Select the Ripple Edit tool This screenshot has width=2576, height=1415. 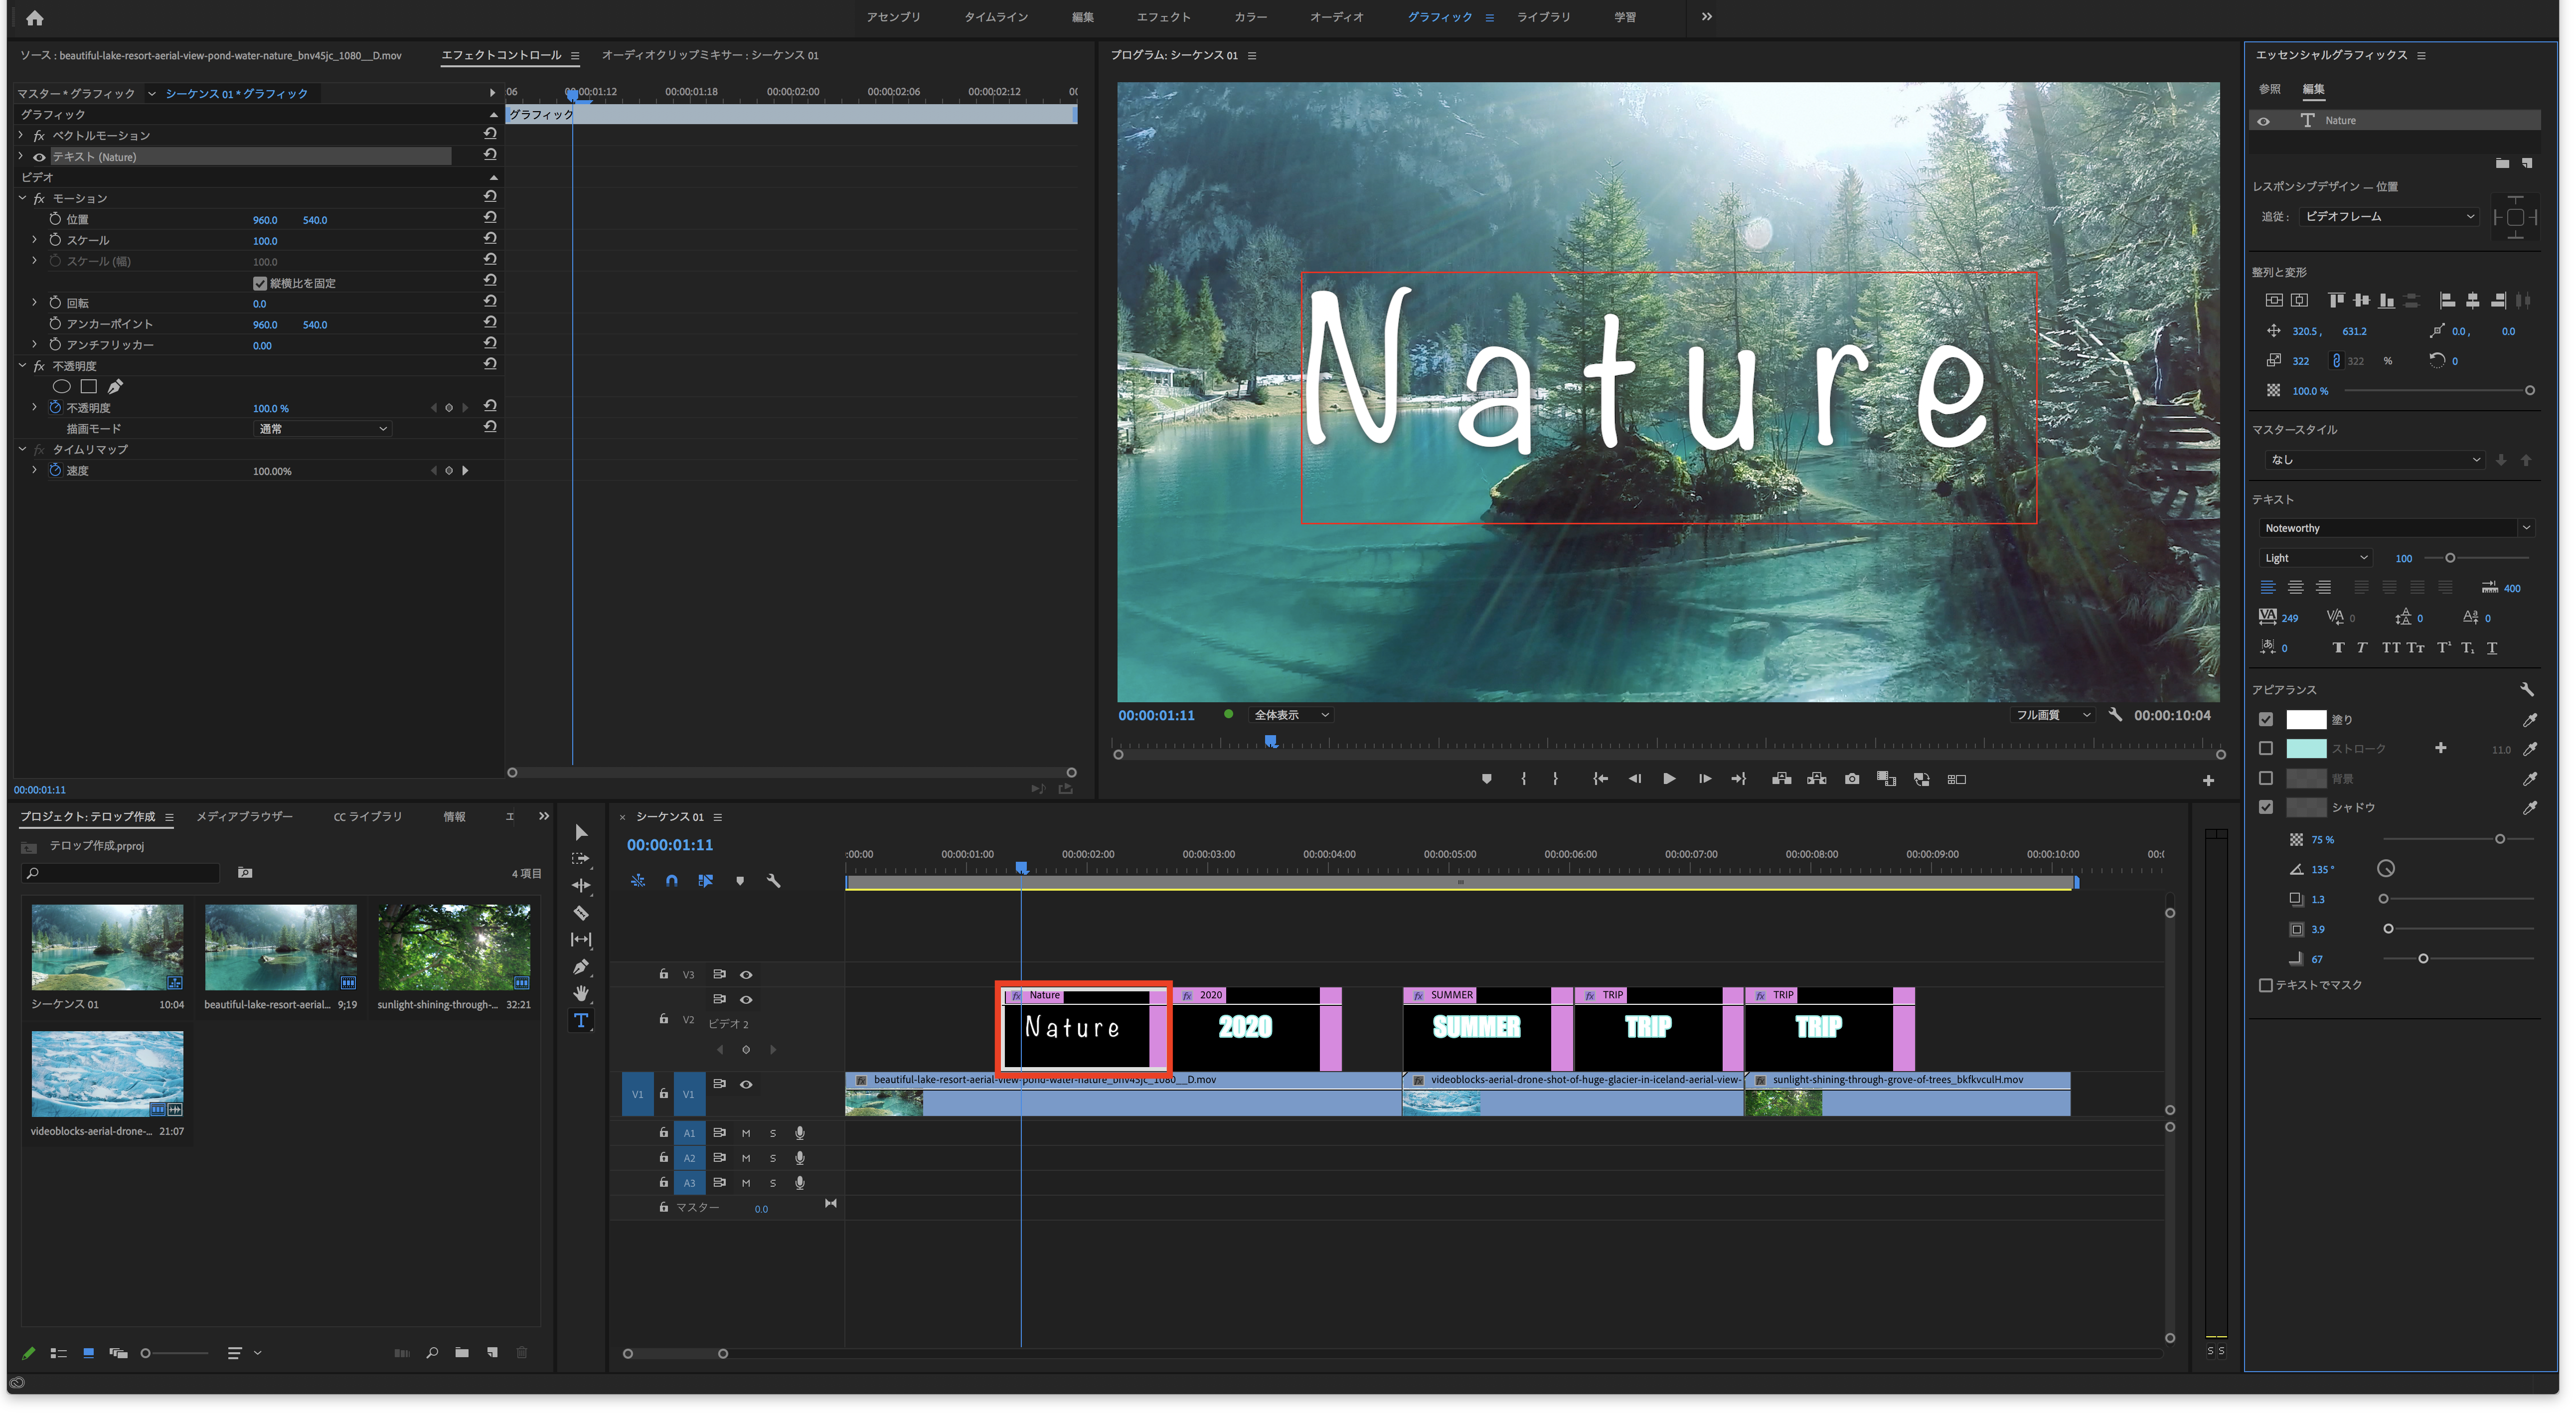[x=581, y=886]
